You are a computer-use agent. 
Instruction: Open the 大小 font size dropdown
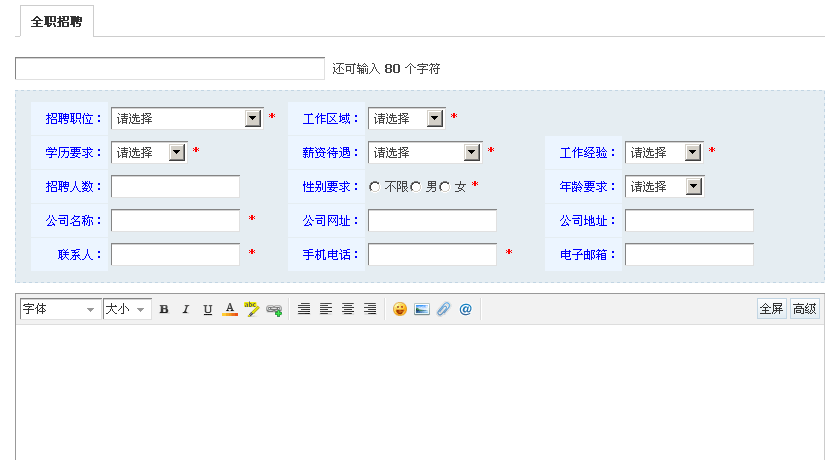[127, 309]
